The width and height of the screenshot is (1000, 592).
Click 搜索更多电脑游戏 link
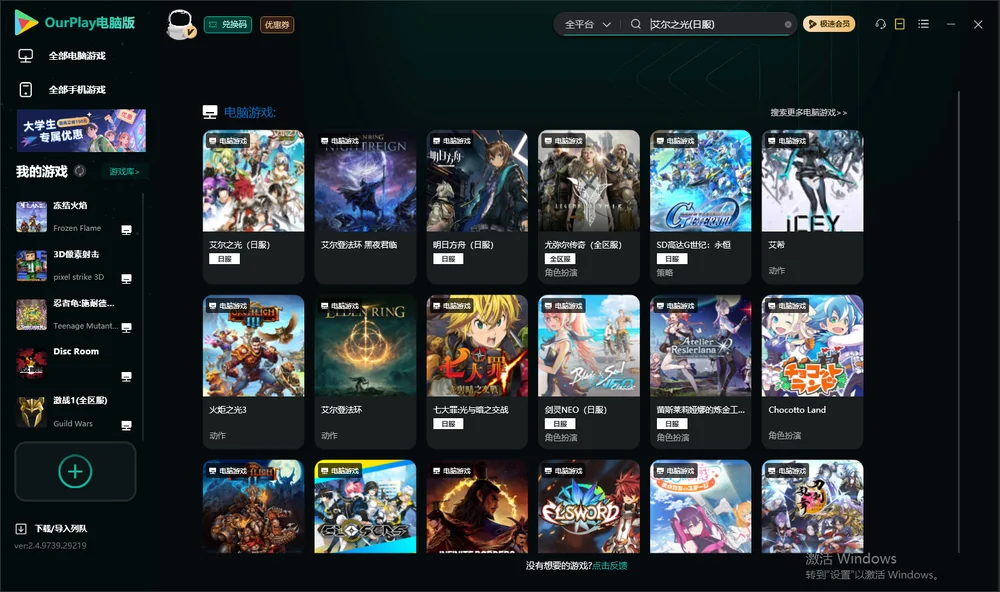(x=808, y=112)
